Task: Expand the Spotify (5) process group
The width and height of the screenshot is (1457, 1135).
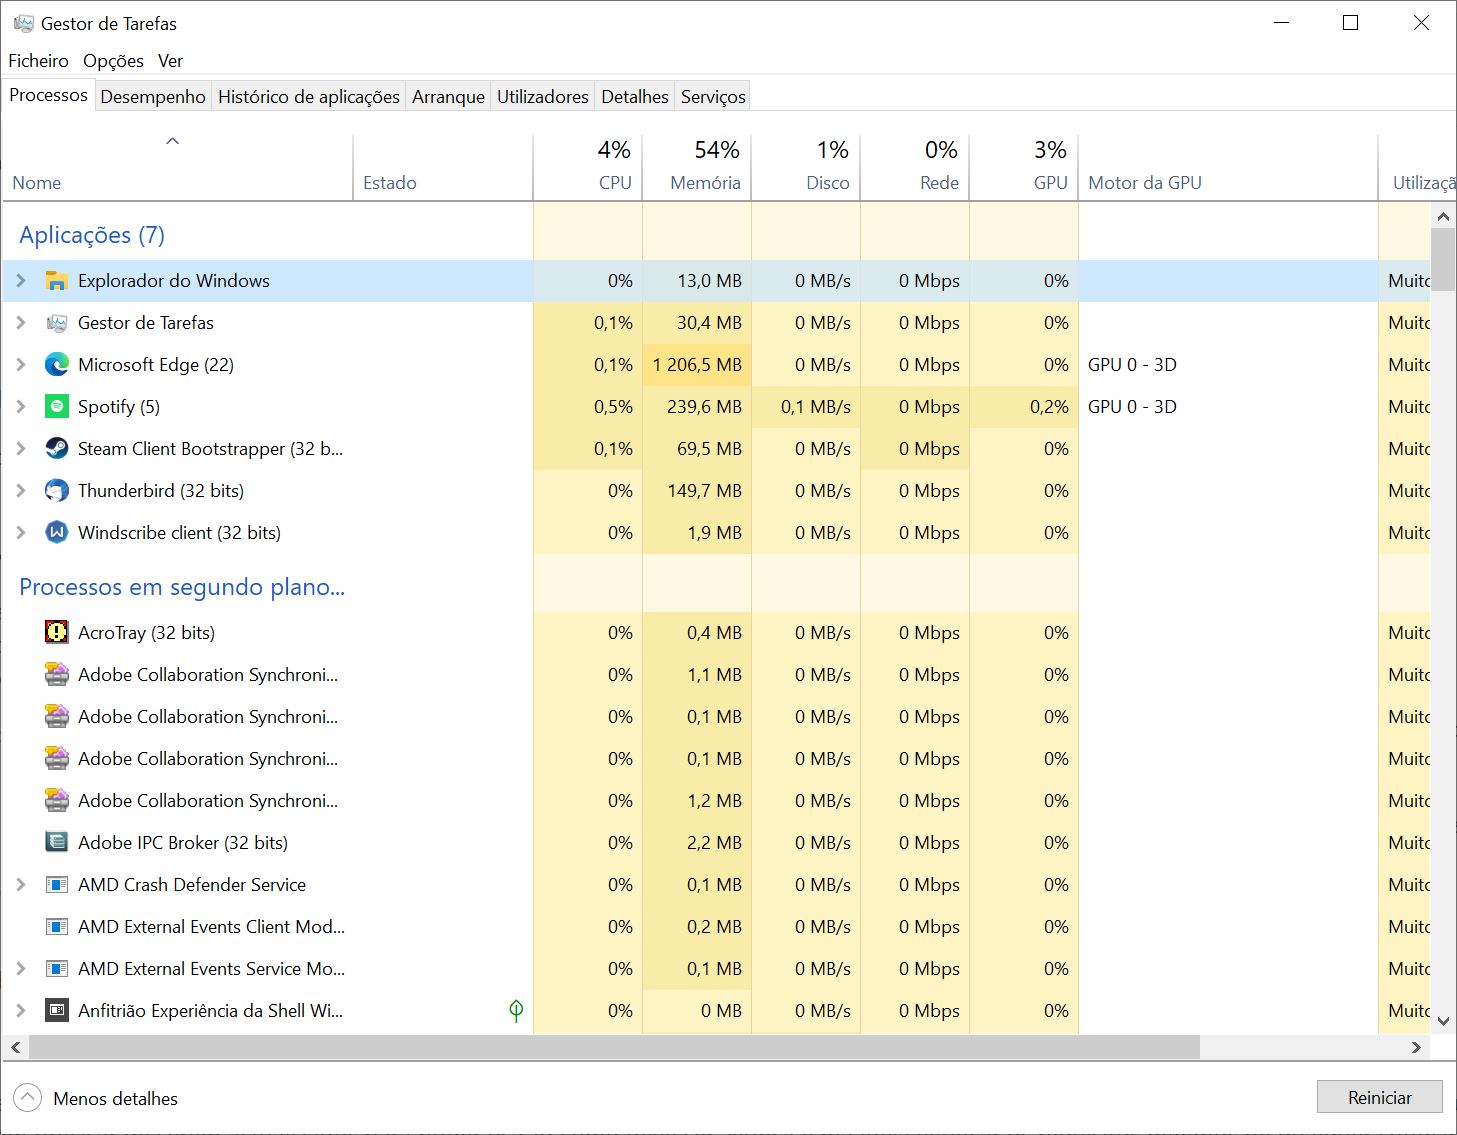Action: [21, 407]
